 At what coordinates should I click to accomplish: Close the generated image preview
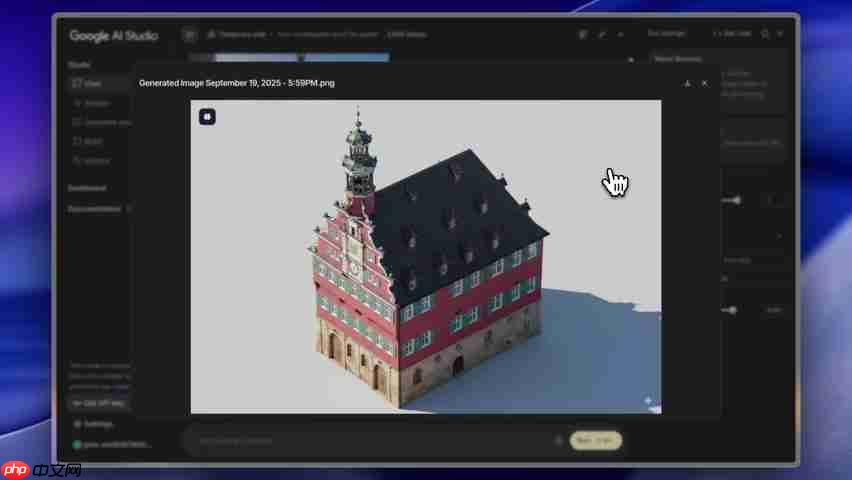(705, 83)
